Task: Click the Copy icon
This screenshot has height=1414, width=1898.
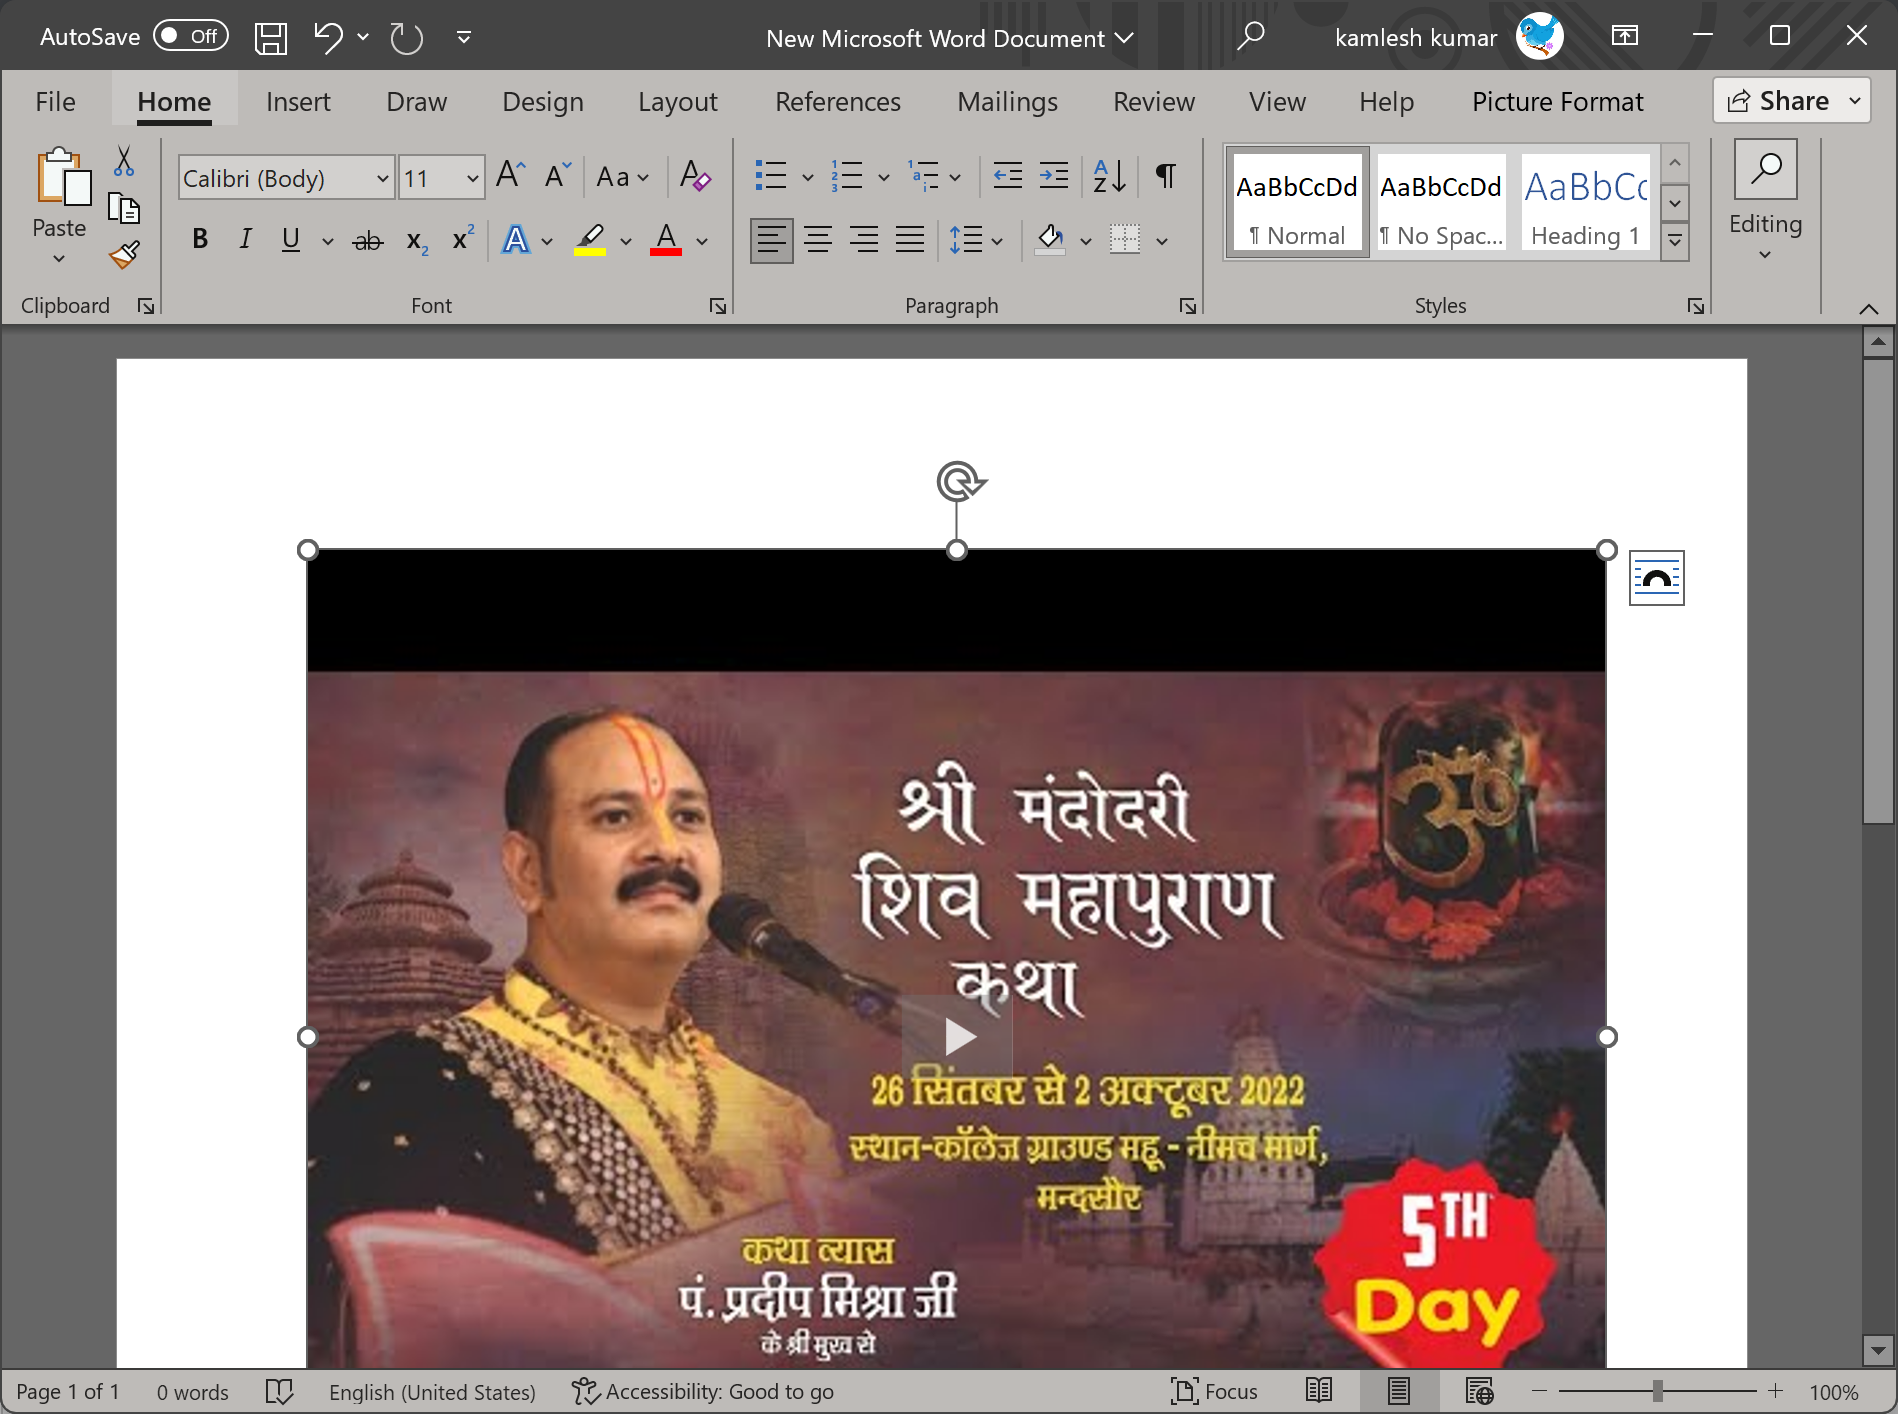Action: click(124, 208)
